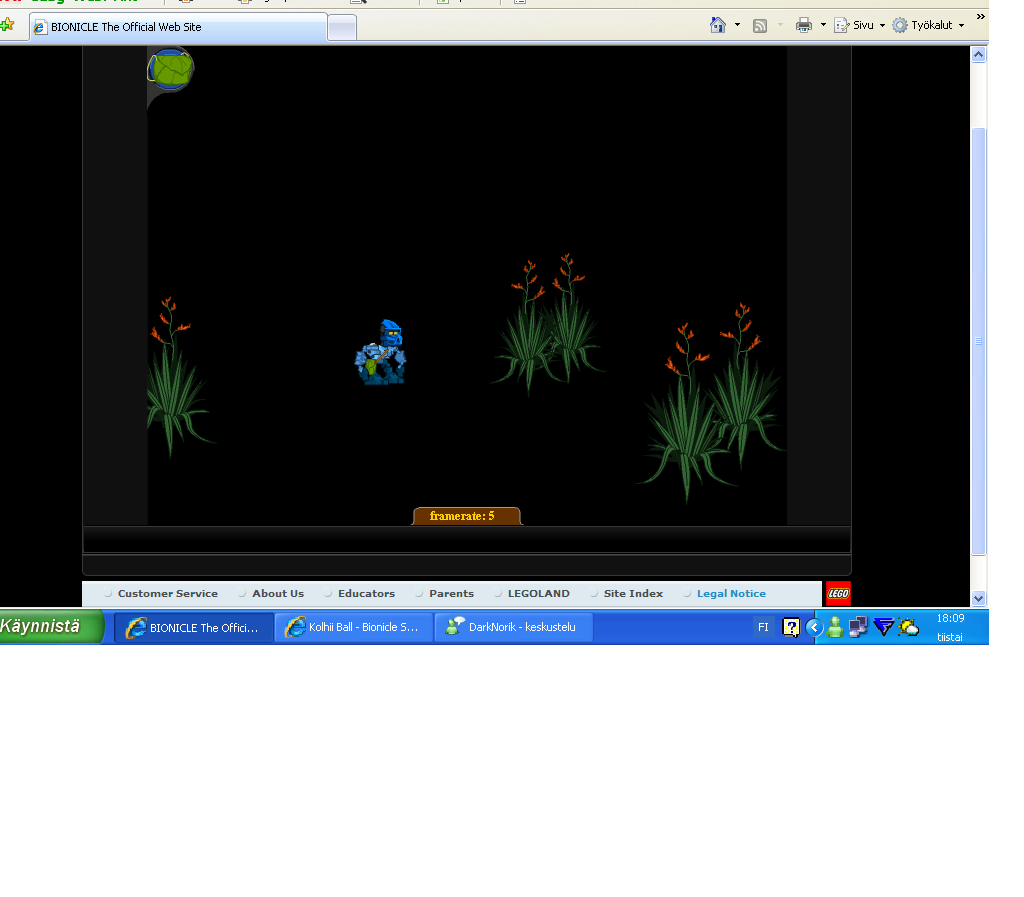Open the Site Index link
The height and width of the screenshot is (897, 1024).
pos(633,593)
